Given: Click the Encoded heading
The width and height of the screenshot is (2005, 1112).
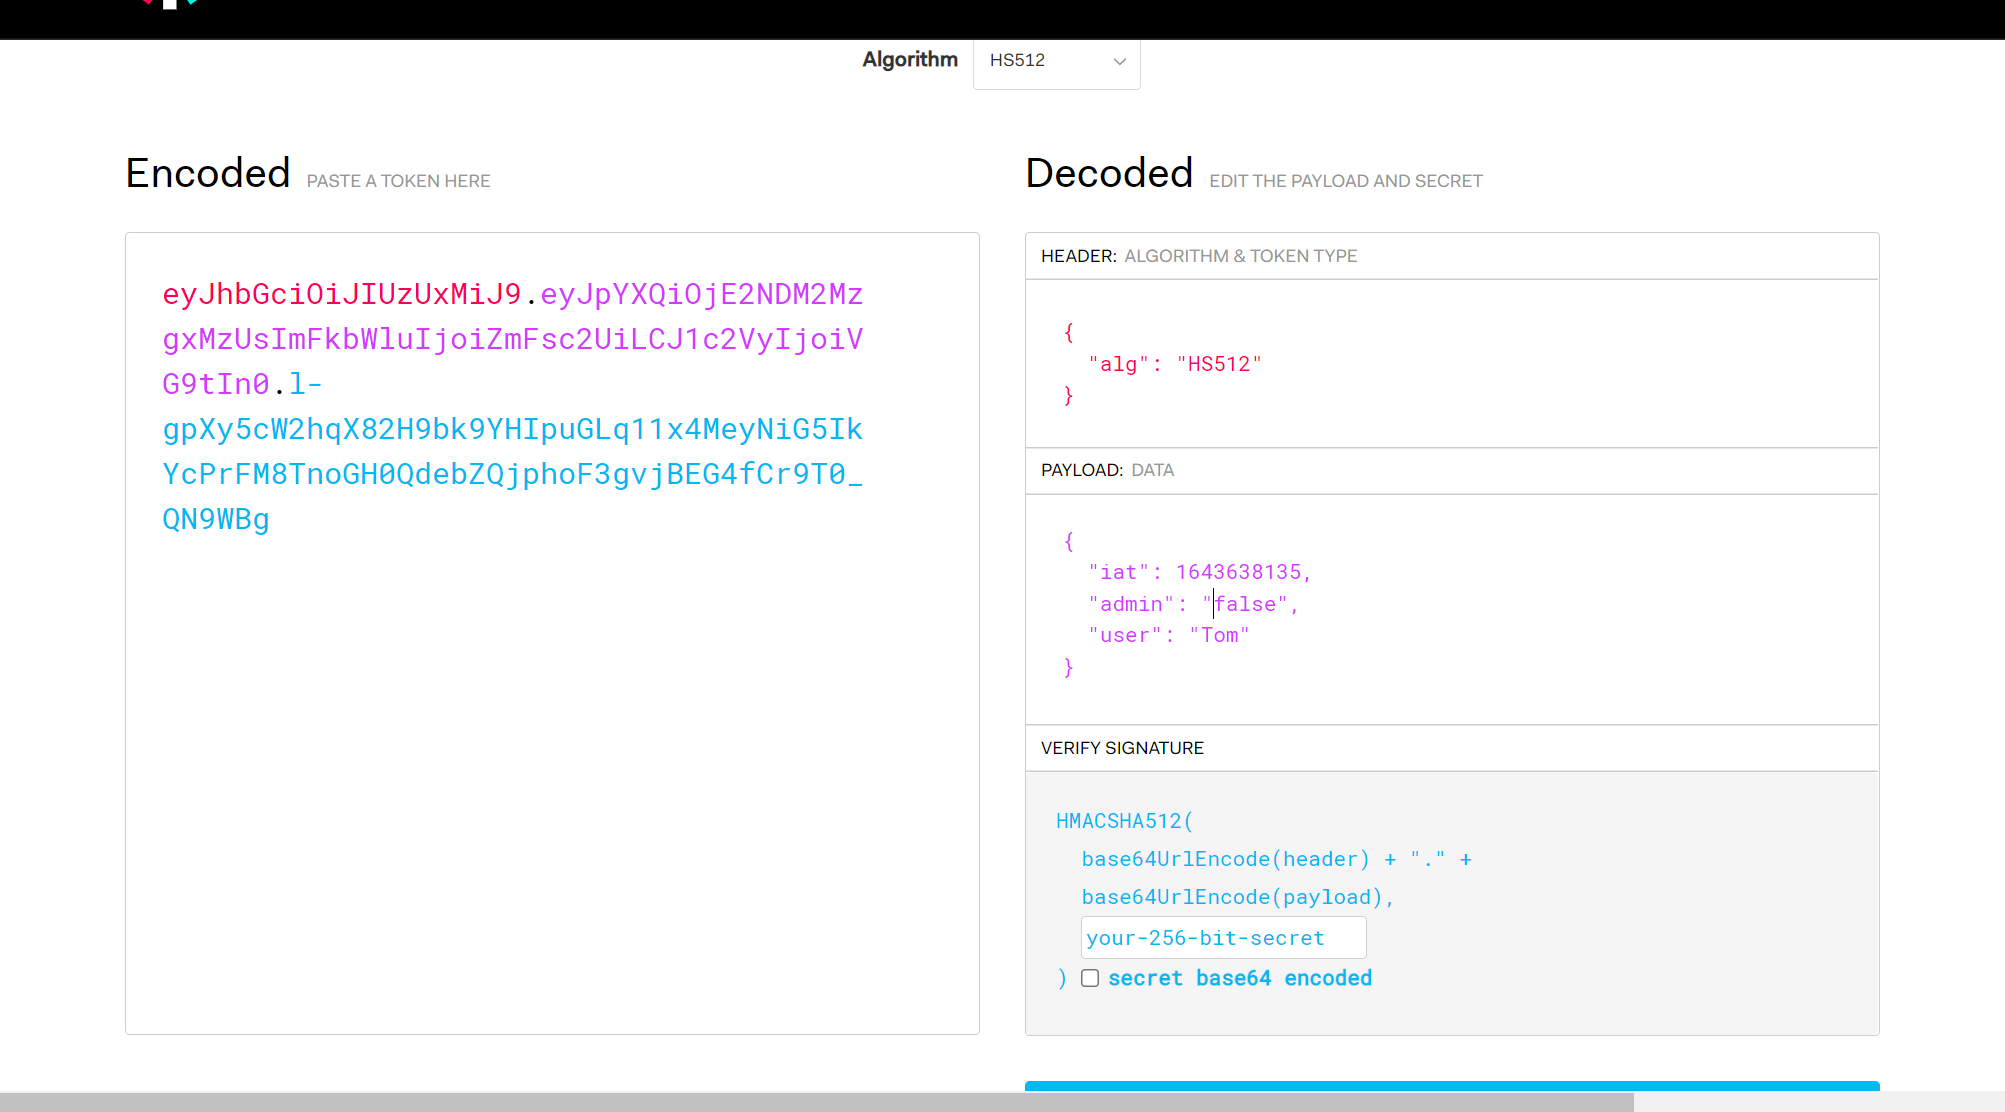Looking at the screenshot, I should [x=208, y=173].
